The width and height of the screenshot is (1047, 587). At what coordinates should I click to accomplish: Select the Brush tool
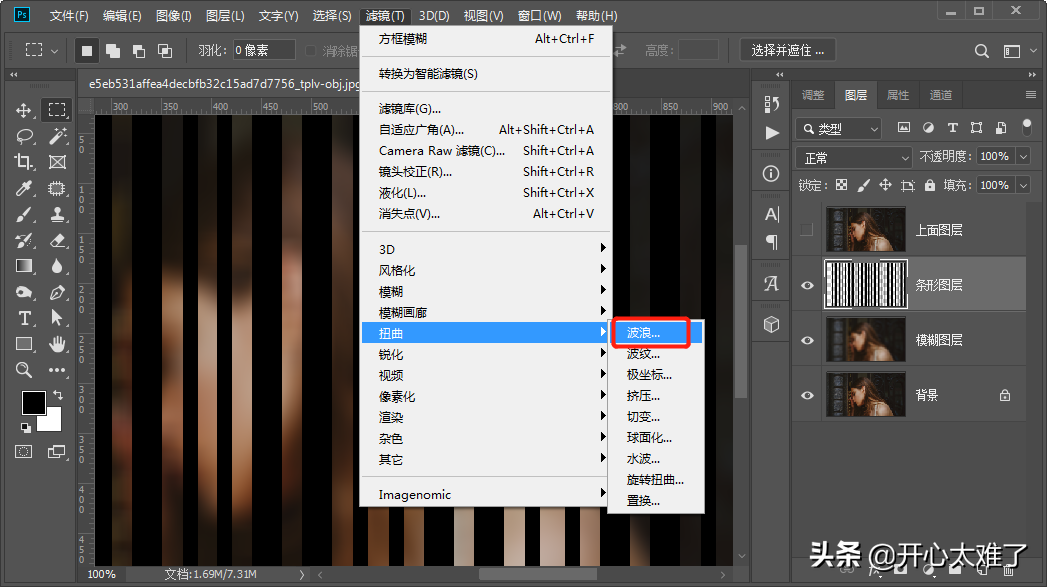[24, 214]
